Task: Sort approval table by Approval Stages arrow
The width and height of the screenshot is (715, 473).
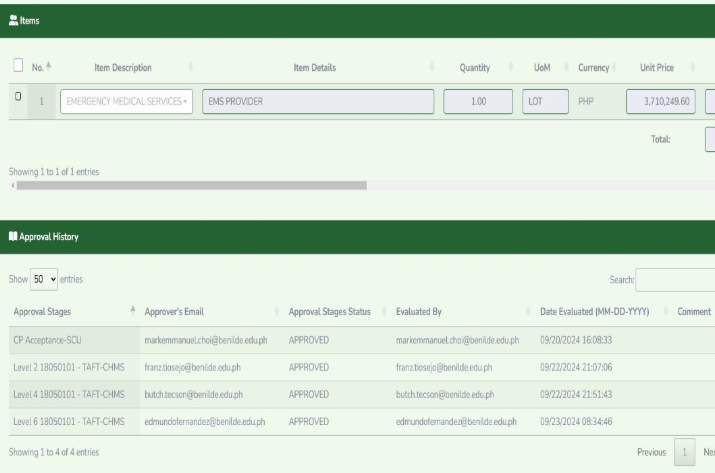Action: (x=133, y=313)
